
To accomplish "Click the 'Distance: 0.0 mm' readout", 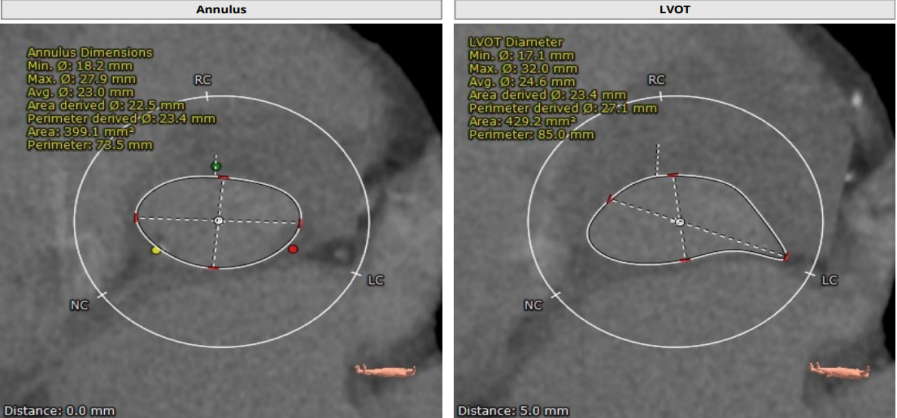I will click(x=59, y=411).
